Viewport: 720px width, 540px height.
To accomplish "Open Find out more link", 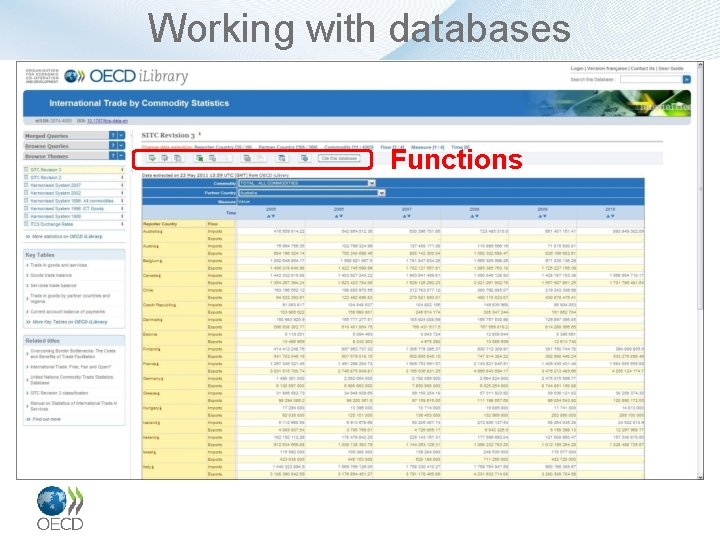I will 46,419.
